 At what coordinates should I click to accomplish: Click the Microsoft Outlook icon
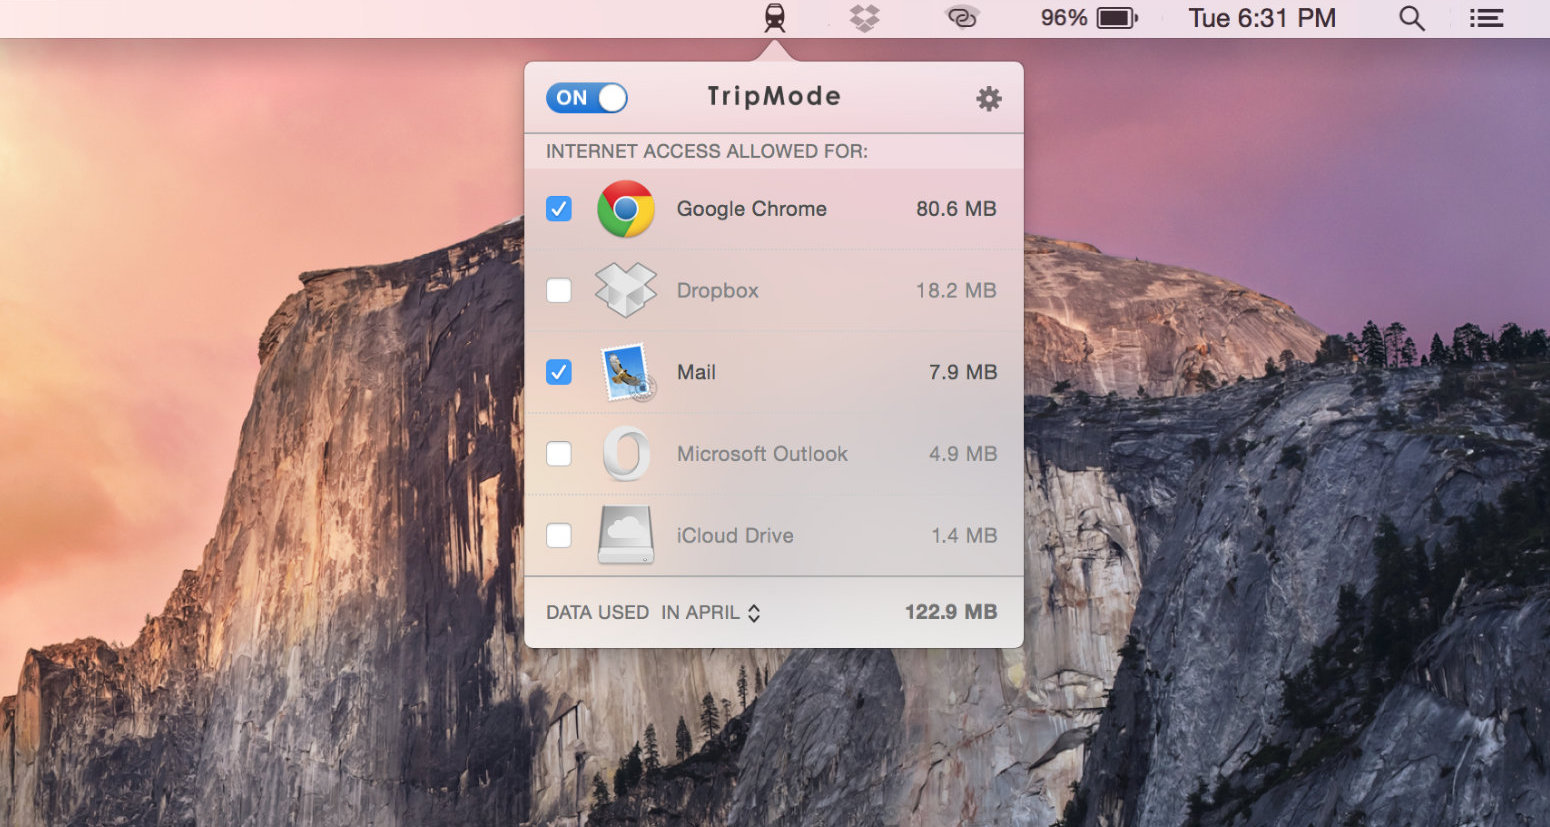(626, 454)
